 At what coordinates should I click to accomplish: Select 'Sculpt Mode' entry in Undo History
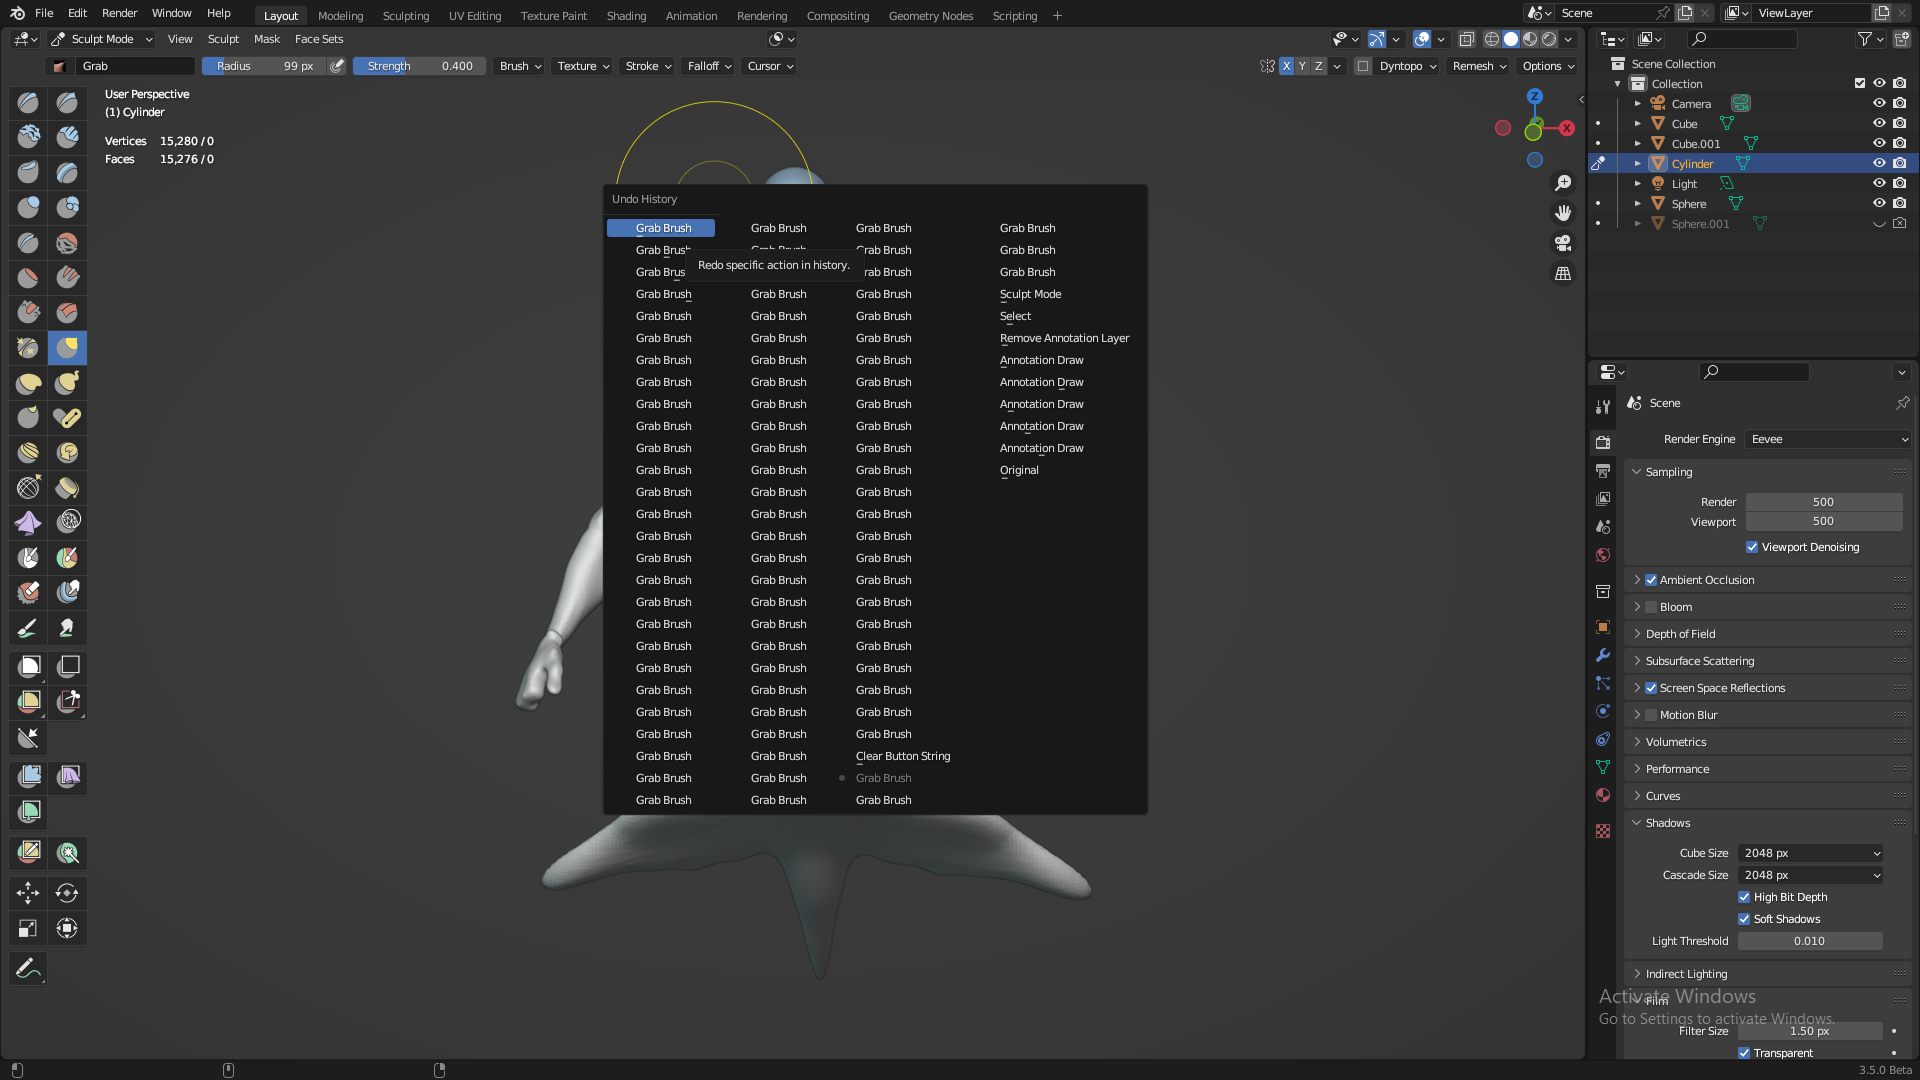1031,294
